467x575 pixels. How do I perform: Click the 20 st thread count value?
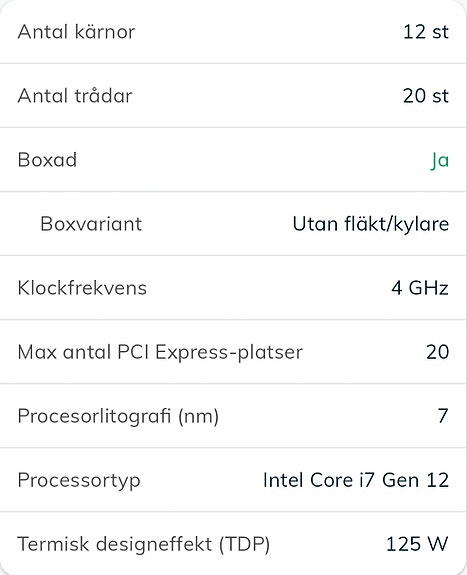tap(426, 96)
